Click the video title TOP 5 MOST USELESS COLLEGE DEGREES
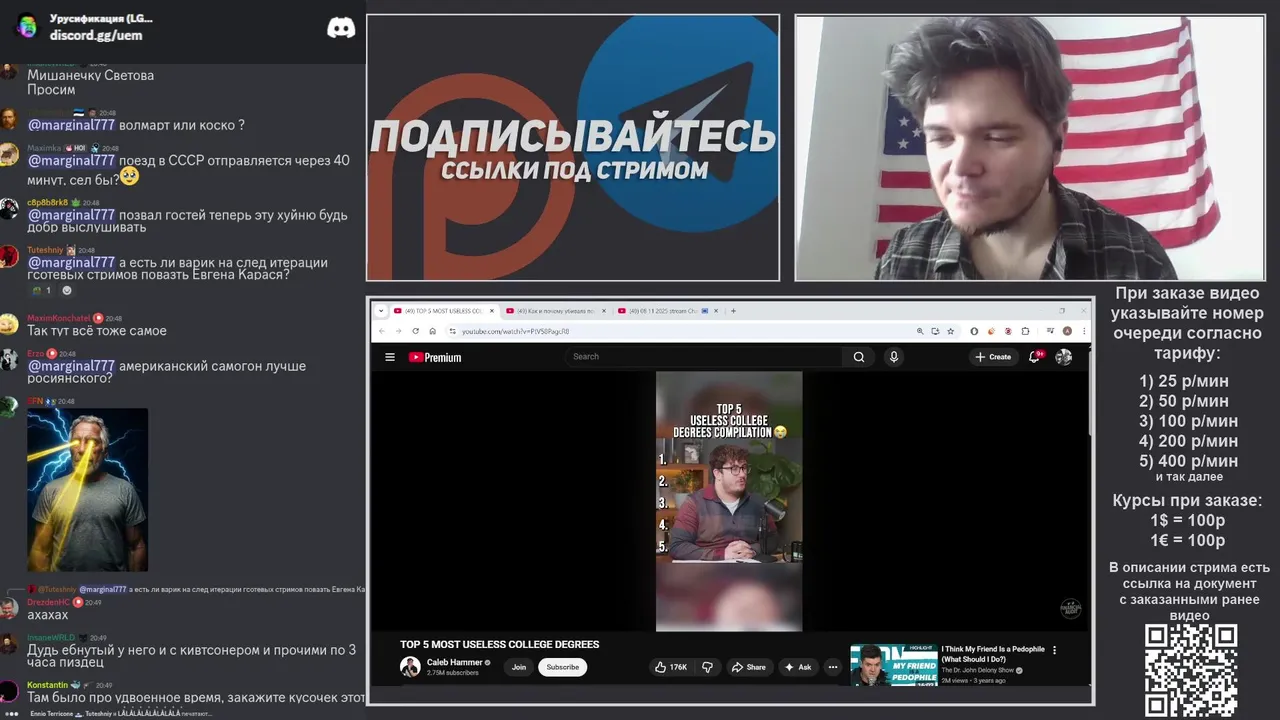The image size is (1280, 720). pos(500,645)
